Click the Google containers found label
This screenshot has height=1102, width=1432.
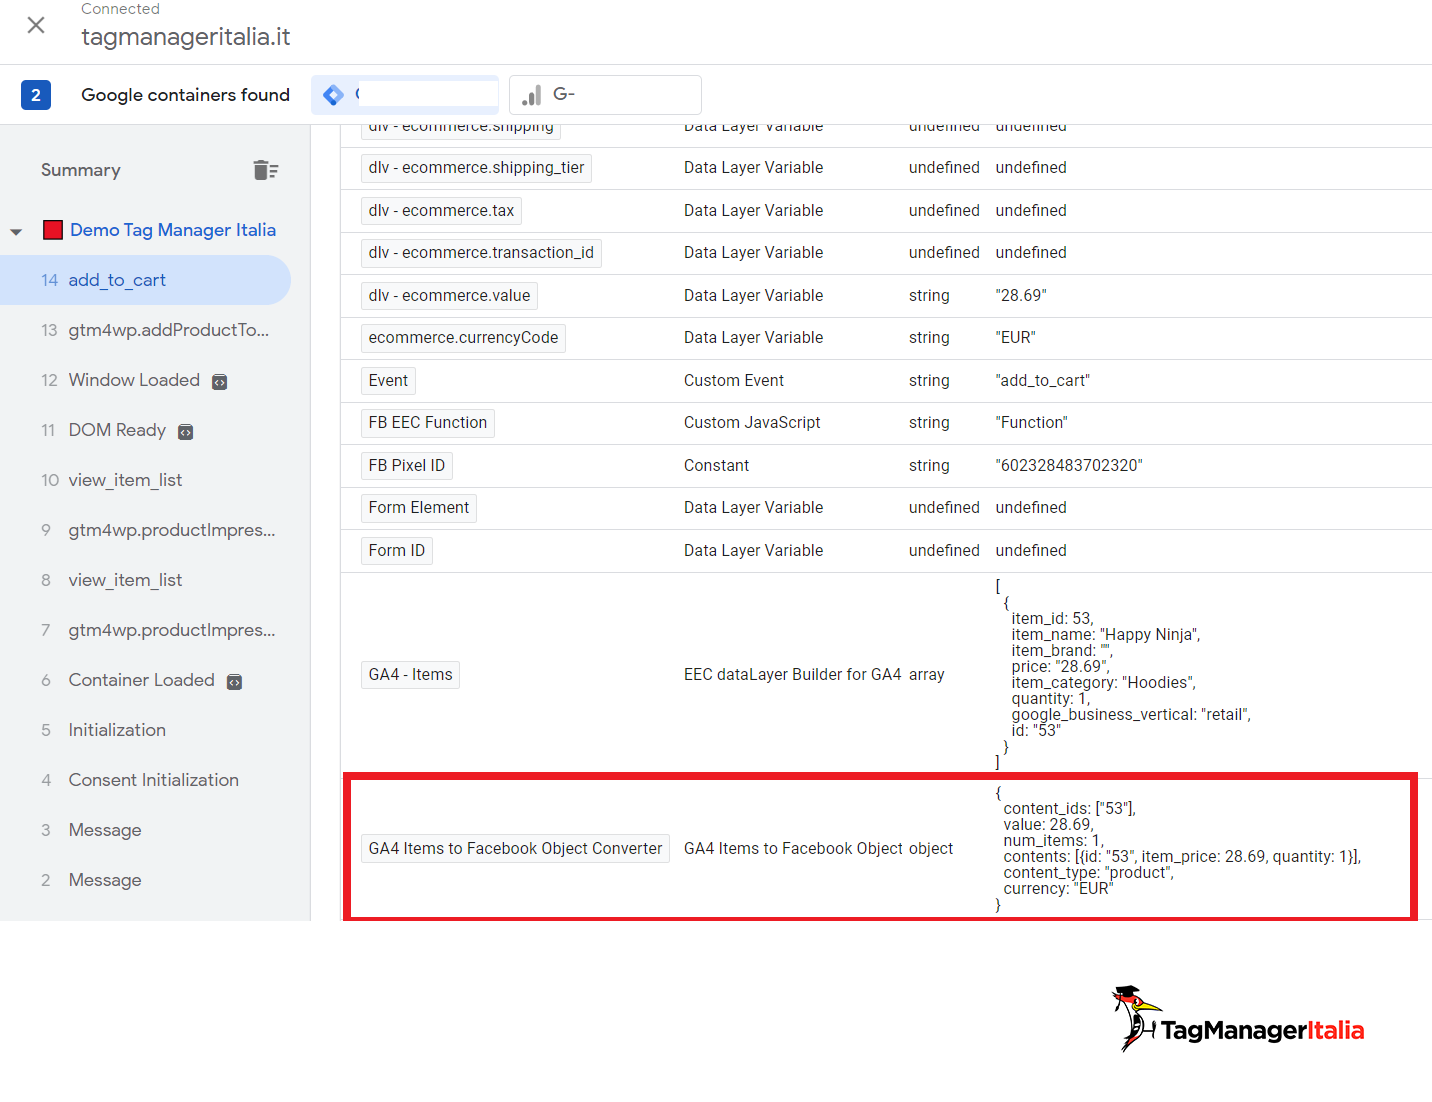click(x=185, y=95)
